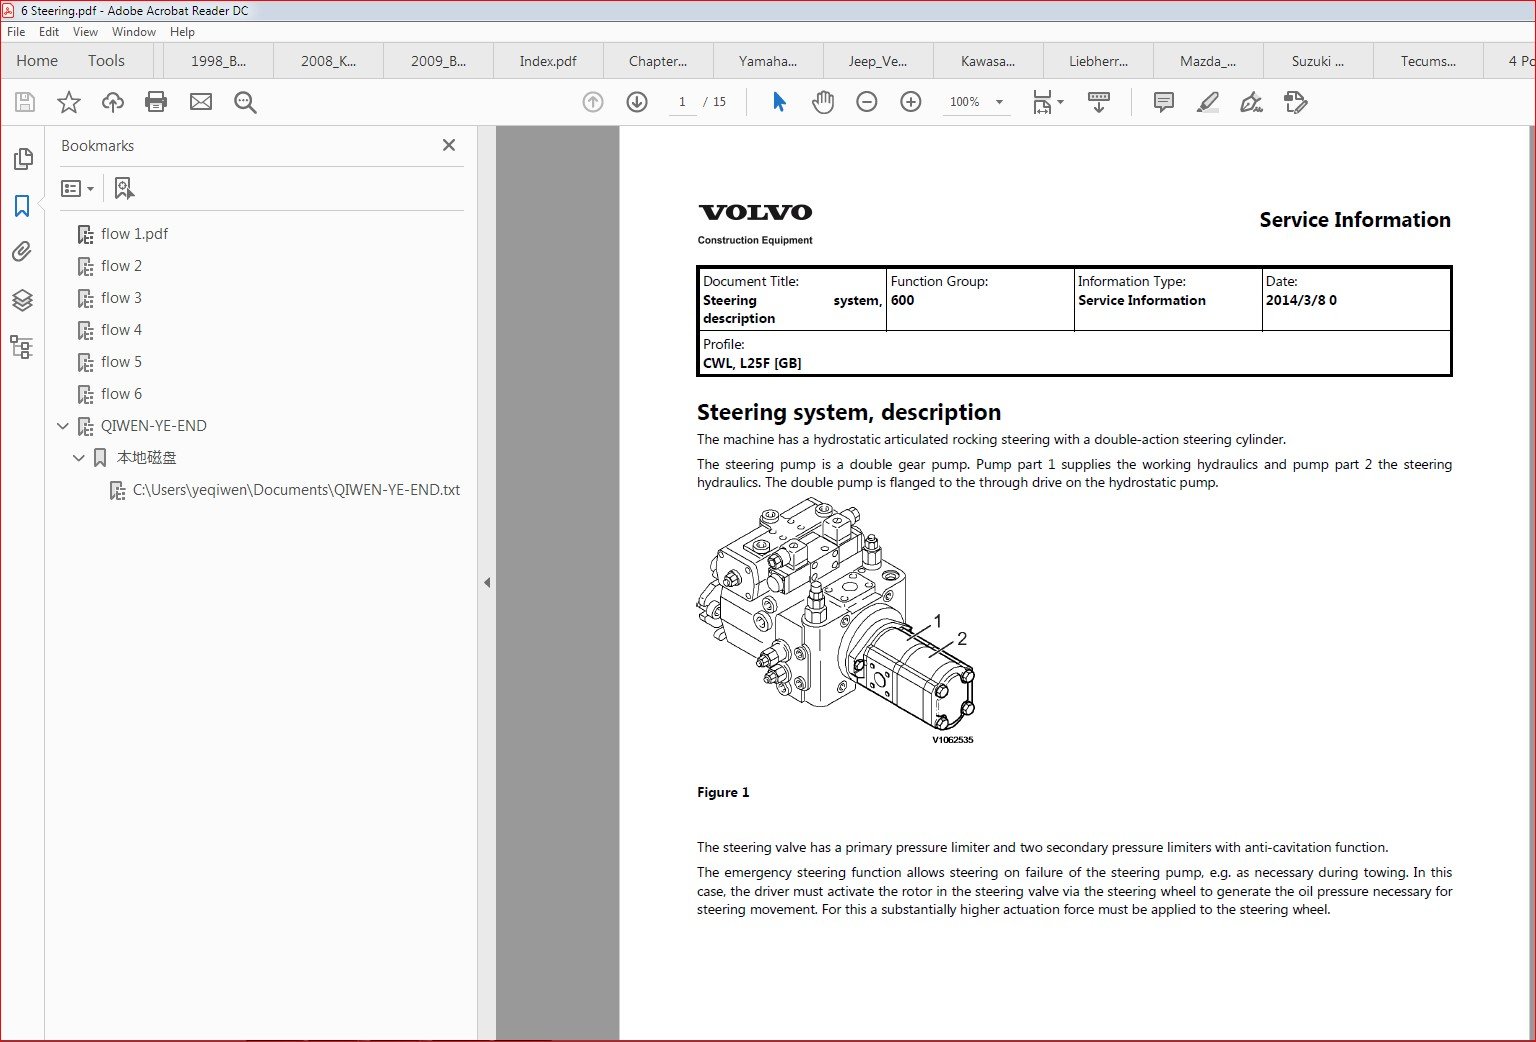Switch to the Home tab
Viewport: 1536px width, 1042px height.
point(37,61)
